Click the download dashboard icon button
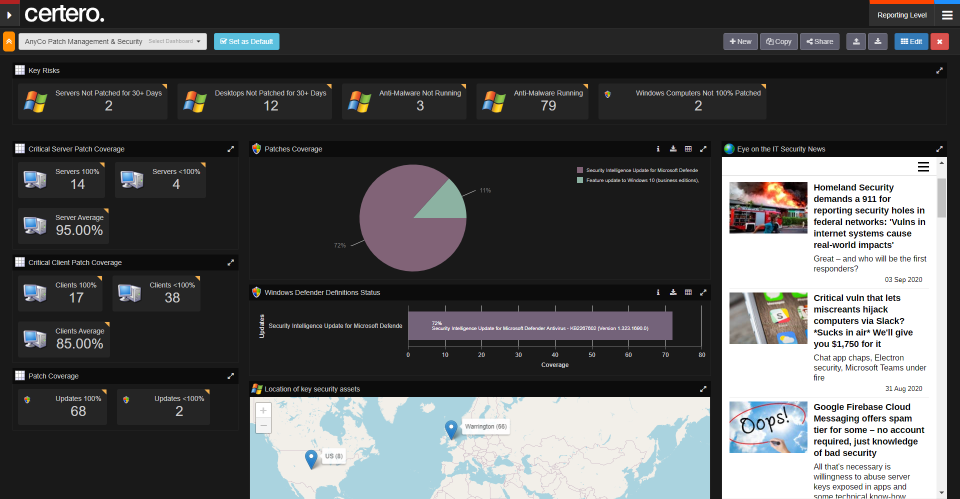960x499 pixels. click(x=877, y=41)
